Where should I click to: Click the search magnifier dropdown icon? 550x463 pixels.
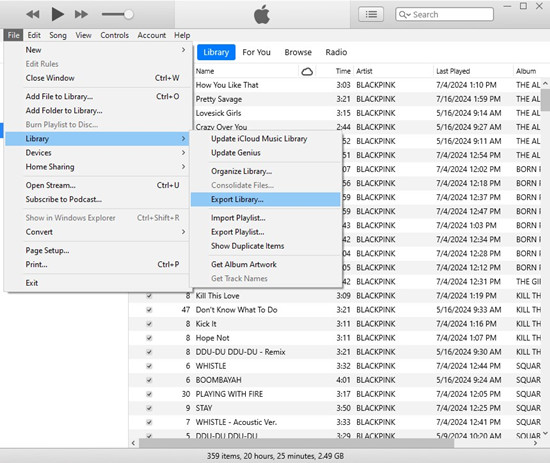pyautogui.click(x=404, y=14)
